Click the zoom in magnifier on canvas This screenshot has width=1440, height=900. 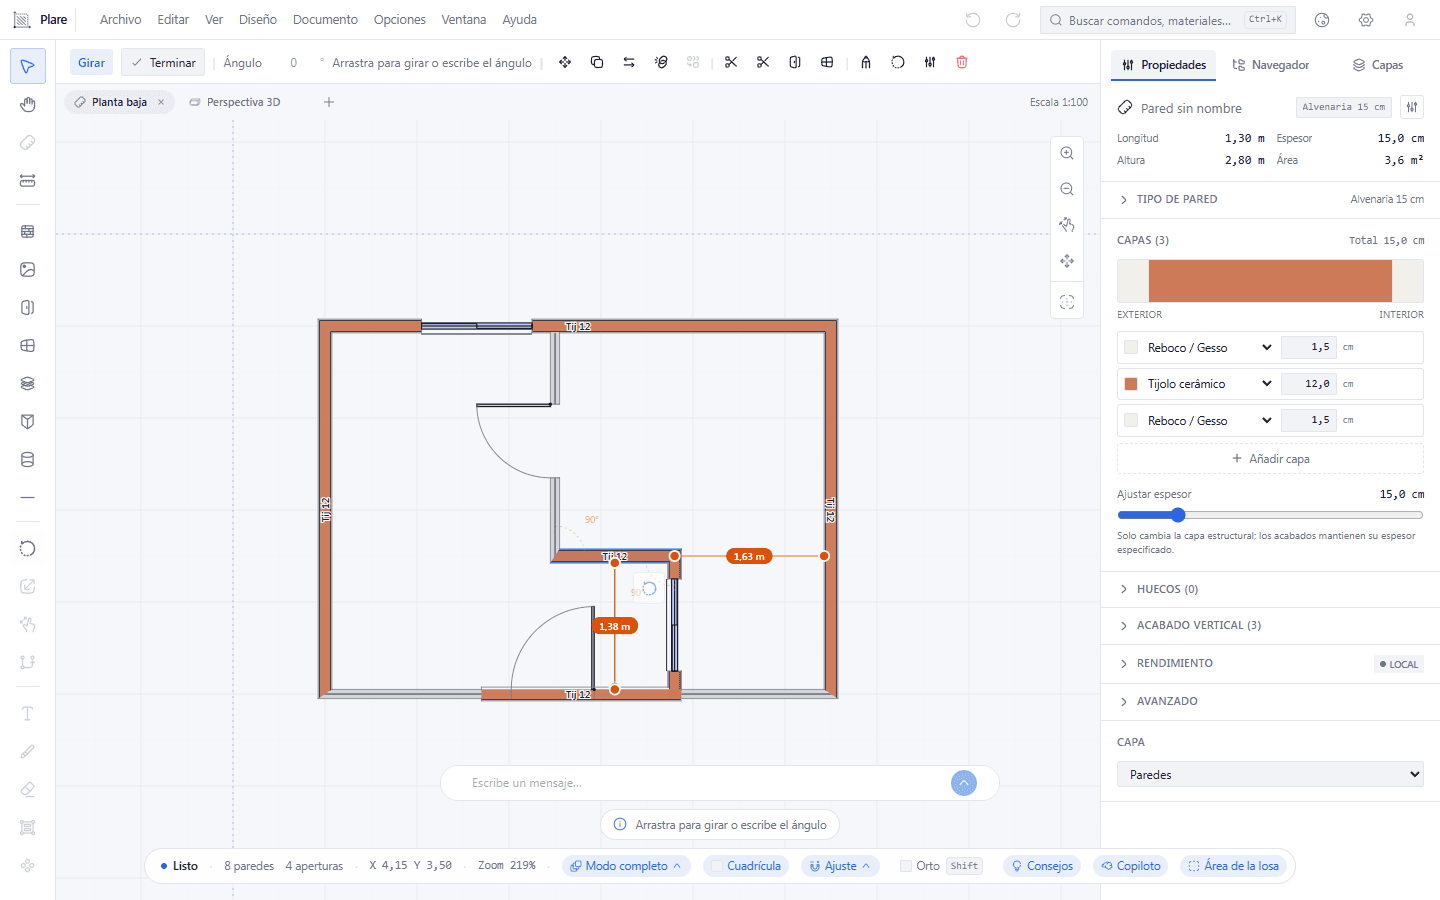pyautogui.click(x=1067, y=153)
